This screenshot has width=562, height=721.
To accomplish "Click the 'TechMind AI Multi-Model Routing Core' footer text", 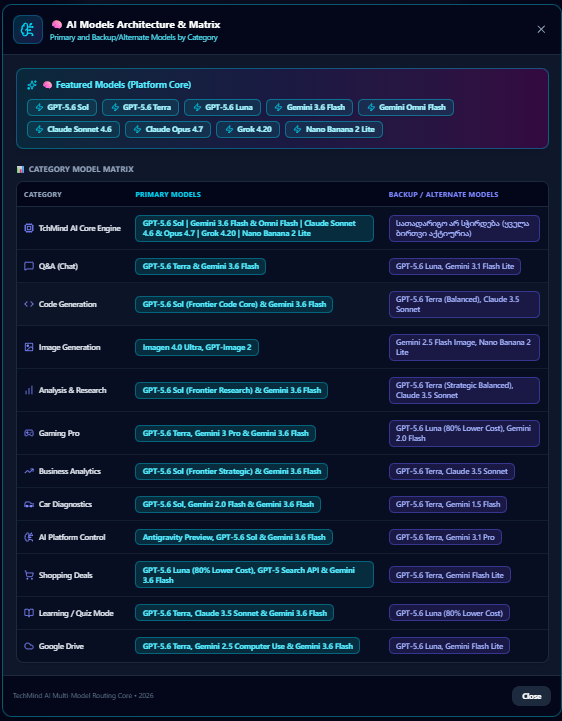I will (x=72, y=696).
